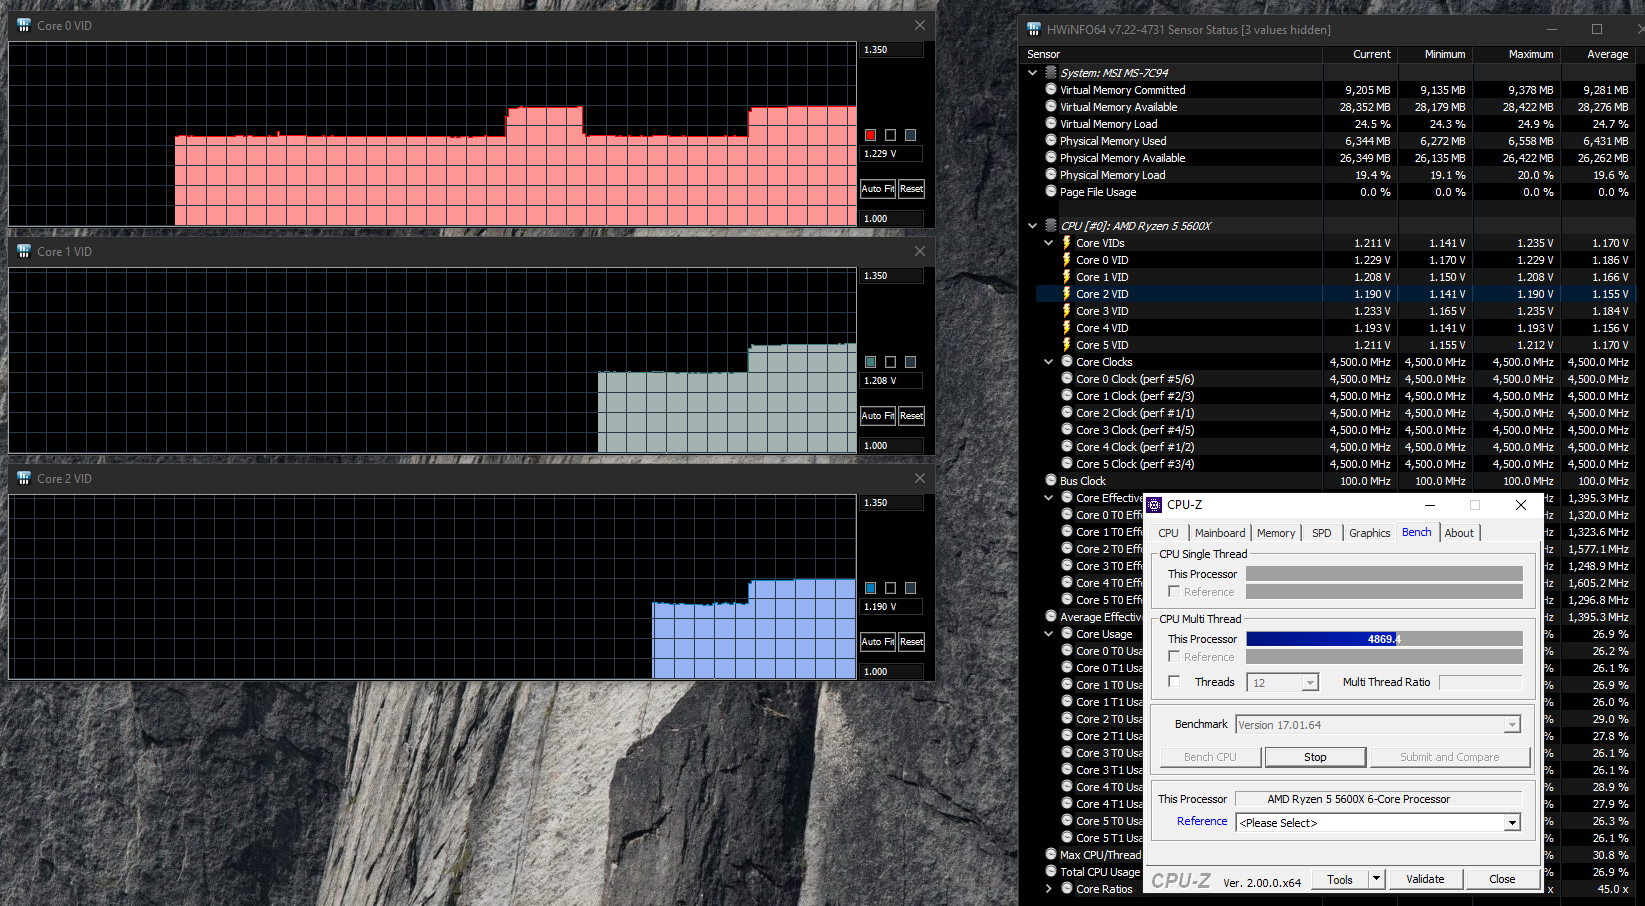This screenshot has height=906, width=1645.
Task: Collapse the Core Clocks tree node
Action: click(x=1049, y=362)
